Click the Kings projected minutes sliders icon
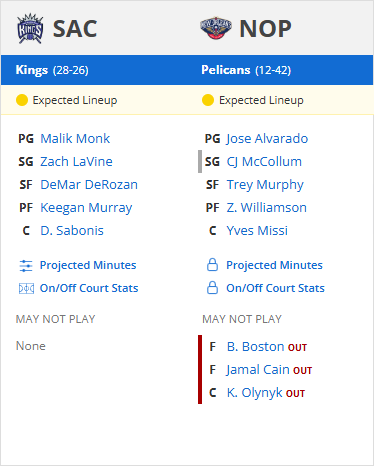 pyautogui.click(x=26, y=266)
